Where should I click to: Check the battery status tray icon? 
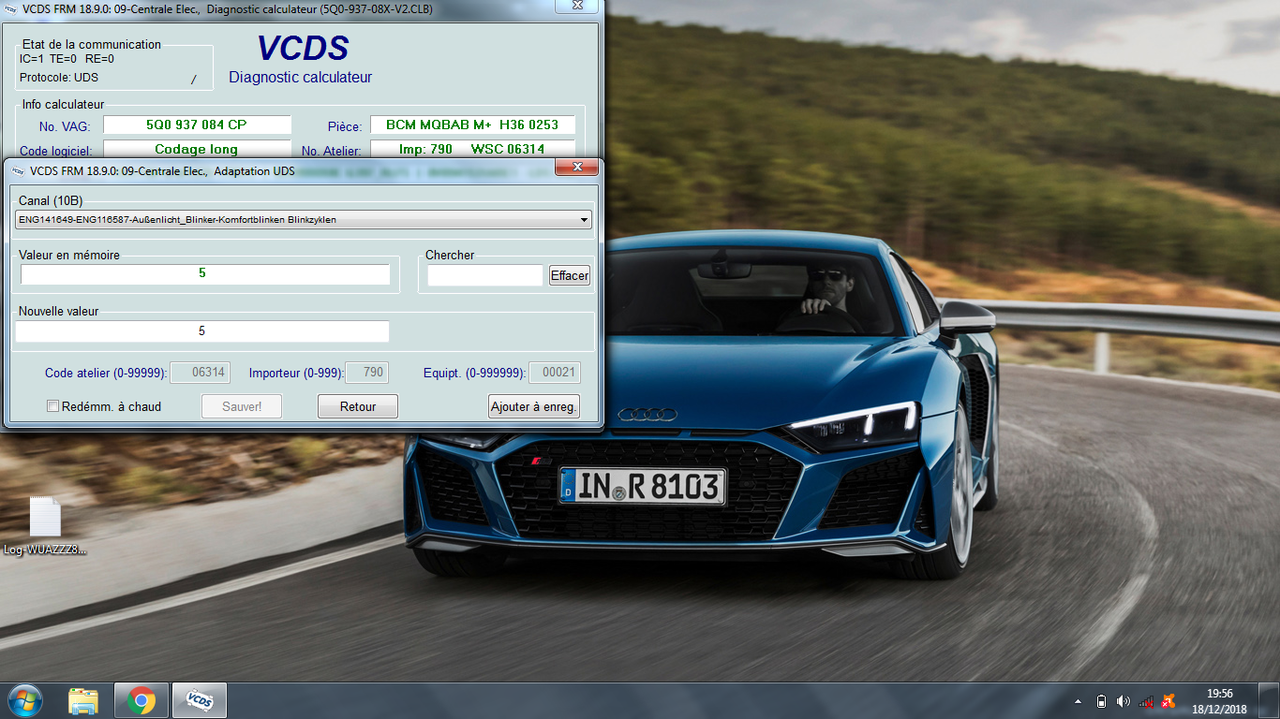click(x=1101, y=701)
